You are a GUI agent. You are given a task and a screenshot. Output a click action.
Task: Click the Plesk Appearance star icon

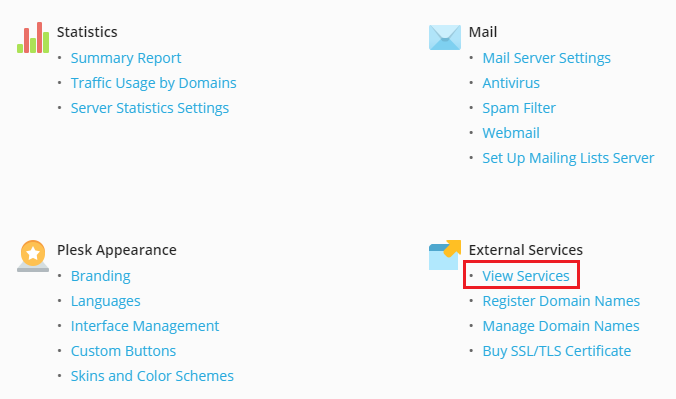(x=33, y=256)
